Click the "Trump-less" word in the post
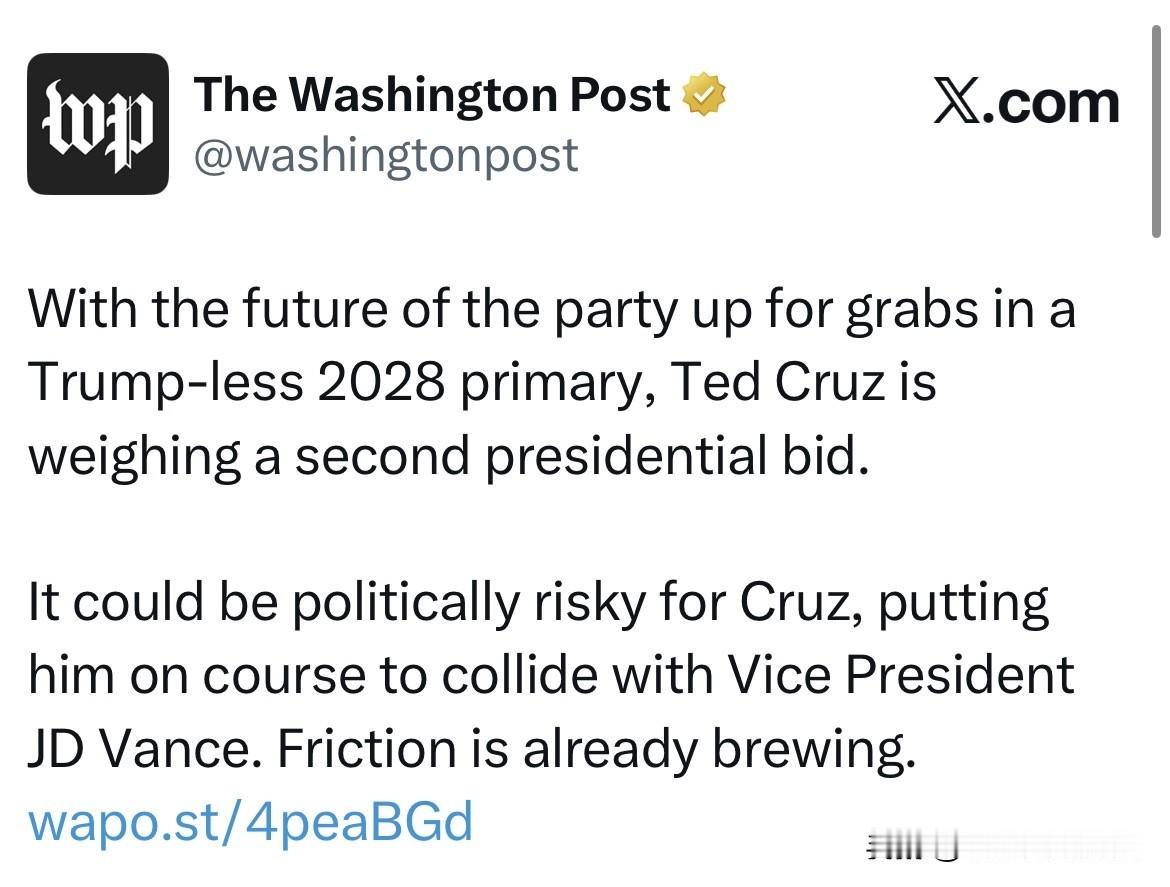 click(x=167, y=382)
